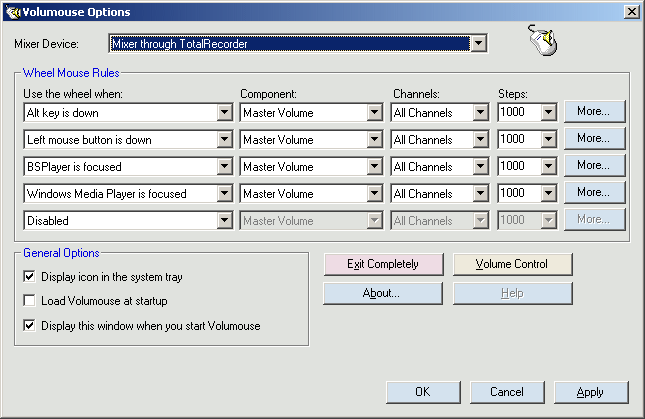Toggle Display icon in the system tray
This screenshot has height=419, width=645.
point(30,276)
